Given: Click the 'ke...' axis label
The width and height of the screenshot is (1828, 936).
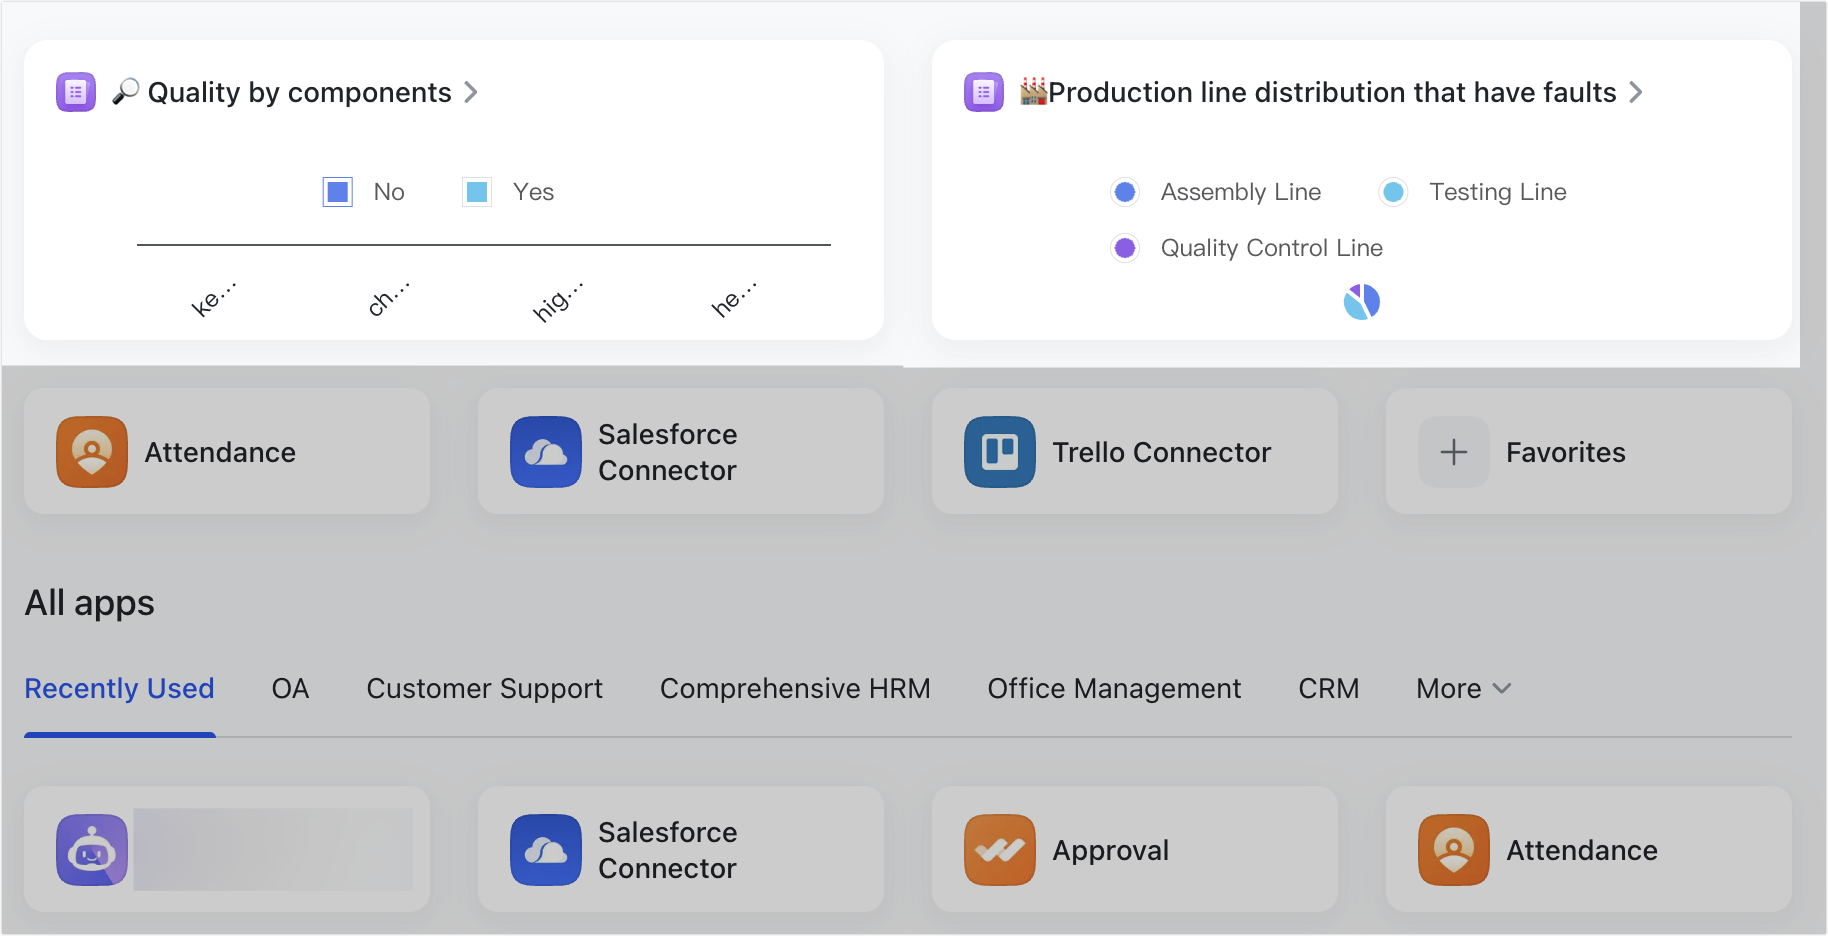Looking at the screenshot, I should coord(213,299).
